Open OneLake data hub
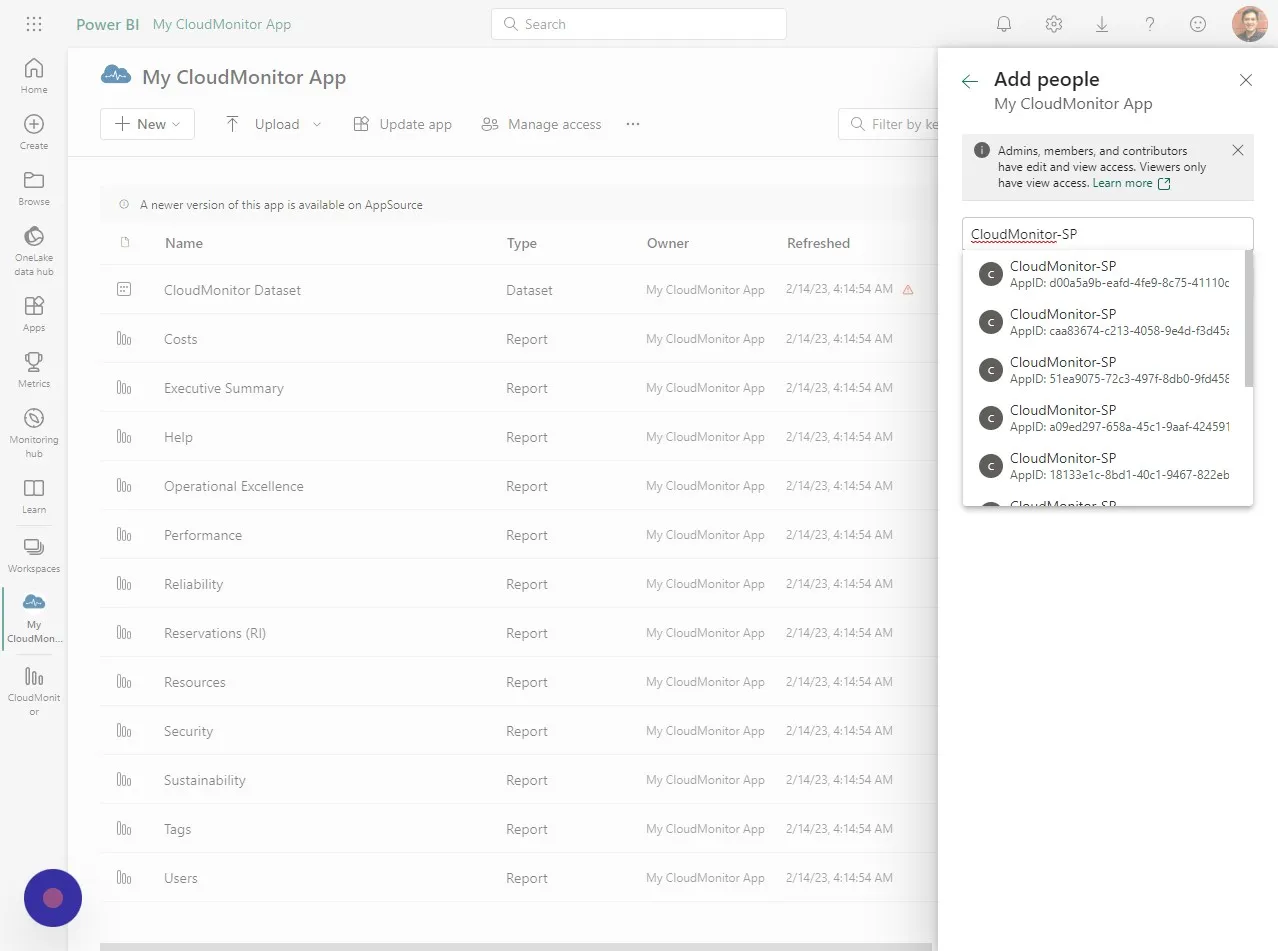Image resolution: width=1278 pixels, height=951 pixels. (34, 250)
